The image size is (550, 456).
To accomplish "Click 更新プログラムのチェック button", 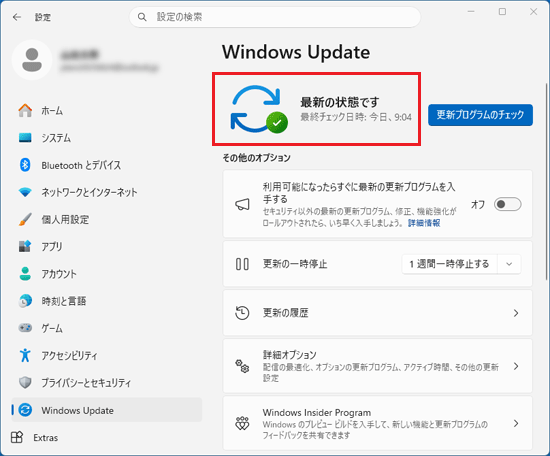I will [x=480, y=115].
